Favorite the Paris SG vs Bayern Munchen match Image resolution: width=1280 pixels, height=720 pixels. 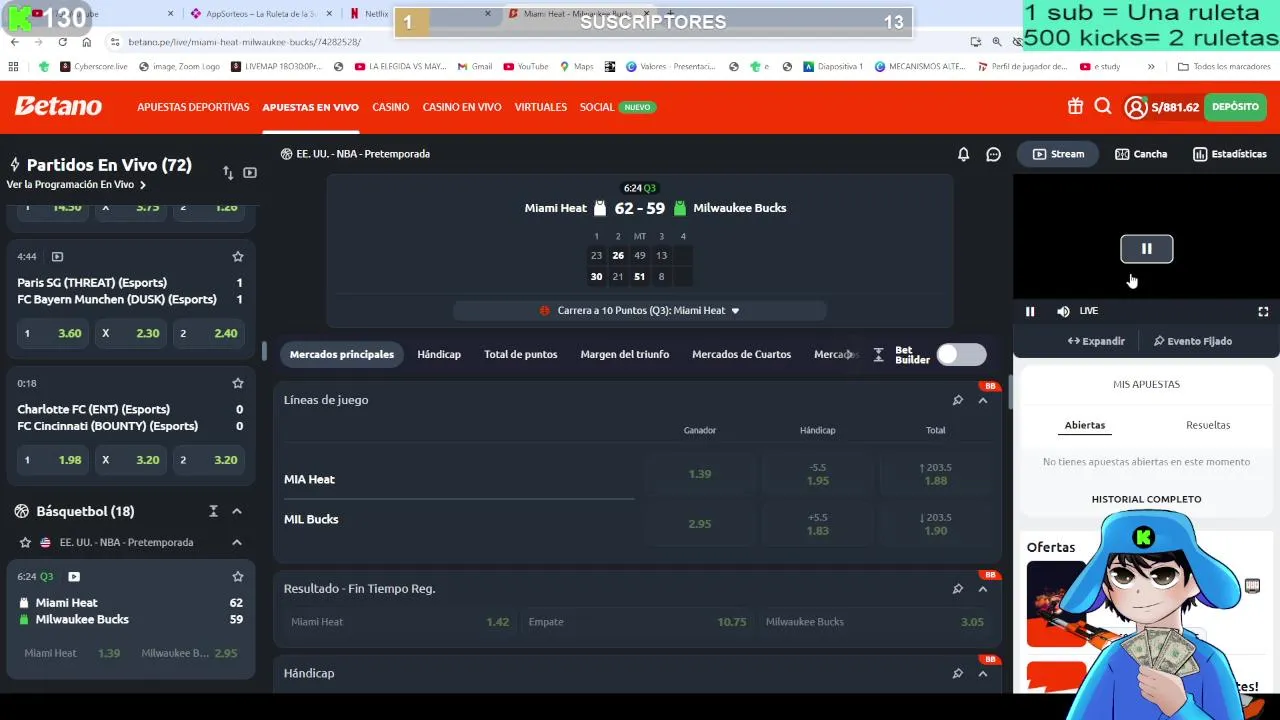click(238, 257)
